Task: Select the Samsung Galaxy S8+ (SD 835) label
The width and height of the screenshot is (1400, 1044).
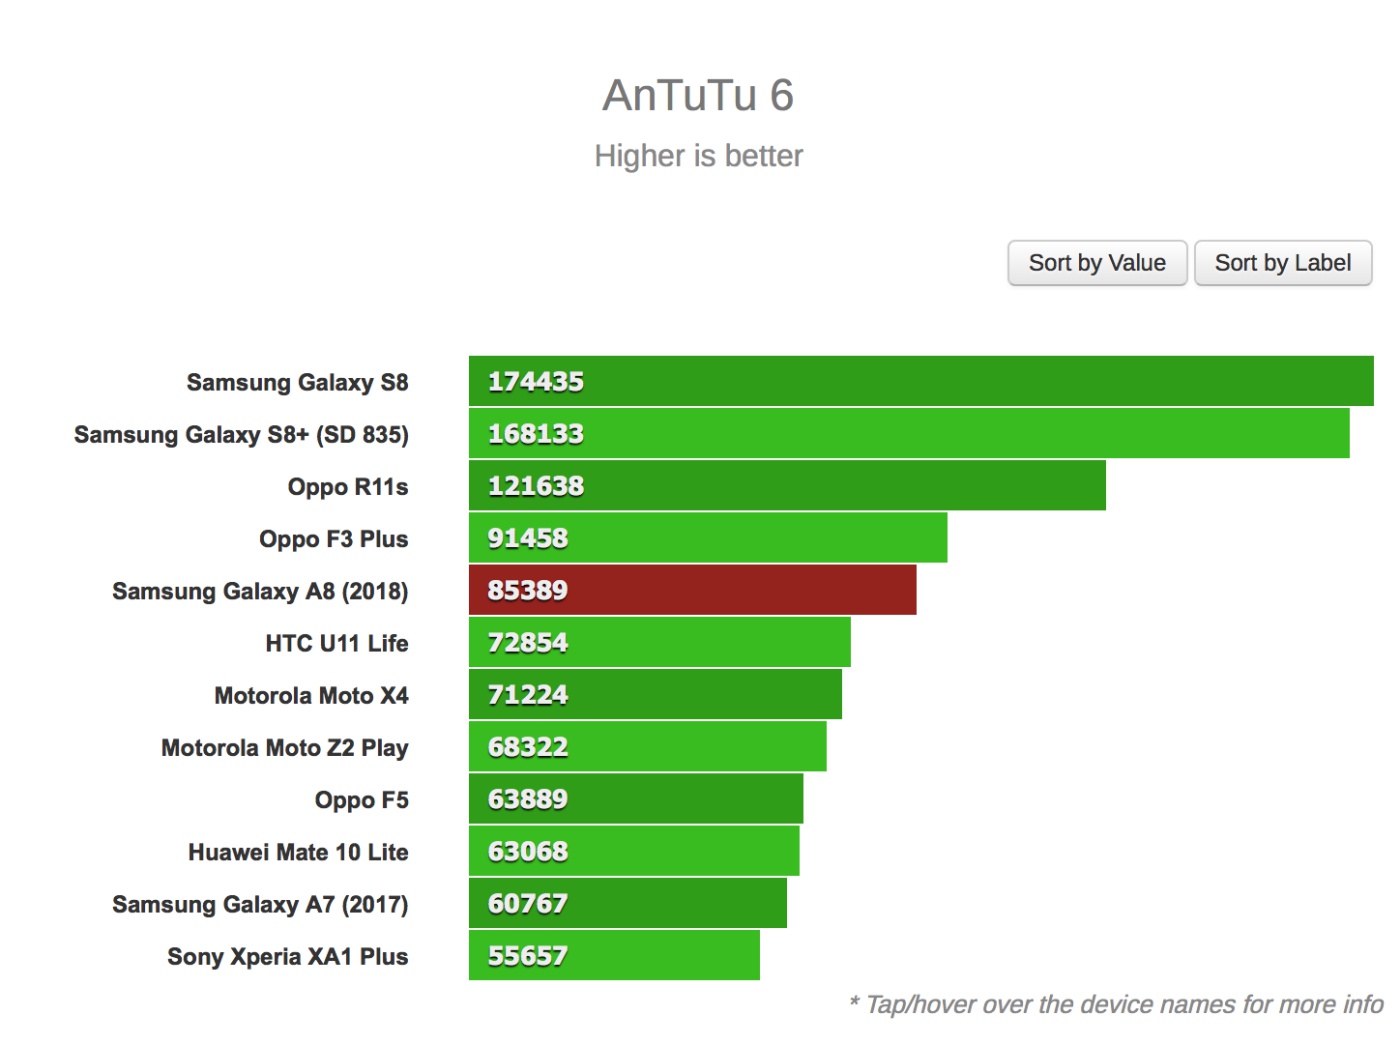Action: 241,435
